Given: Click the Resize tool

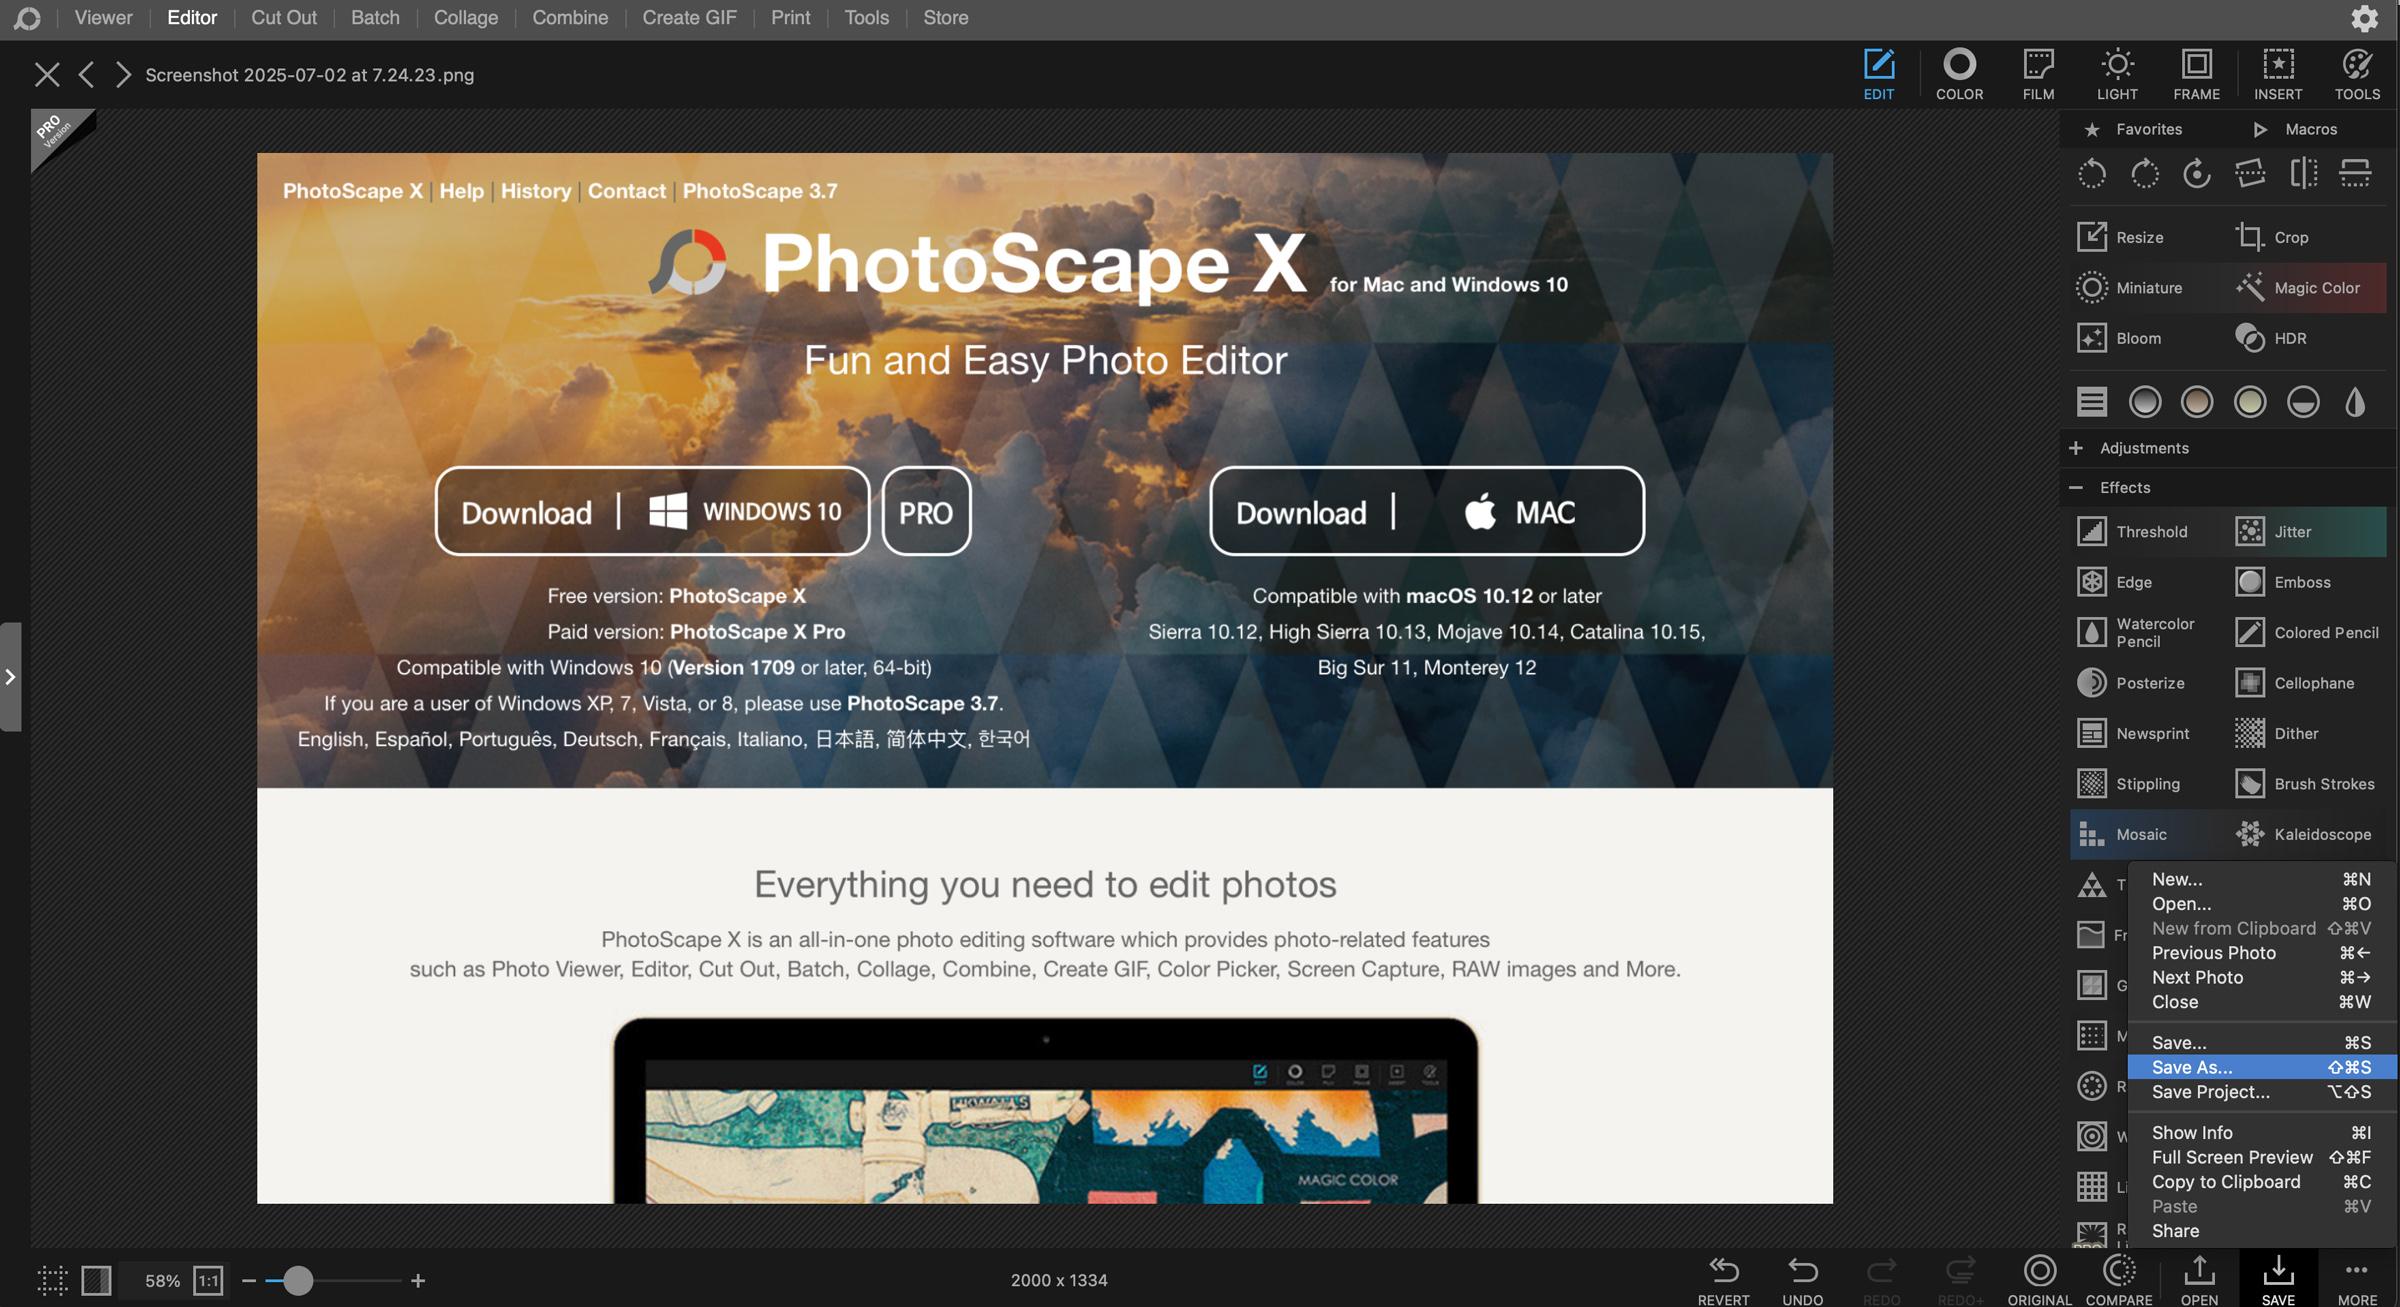Looking at the screenshot, I should (2120, 237).
